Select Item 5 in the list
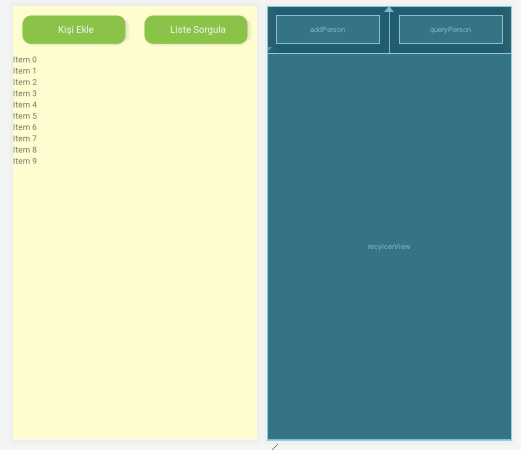521x450 pixels. pyautogui.click(x=25, y=116)
